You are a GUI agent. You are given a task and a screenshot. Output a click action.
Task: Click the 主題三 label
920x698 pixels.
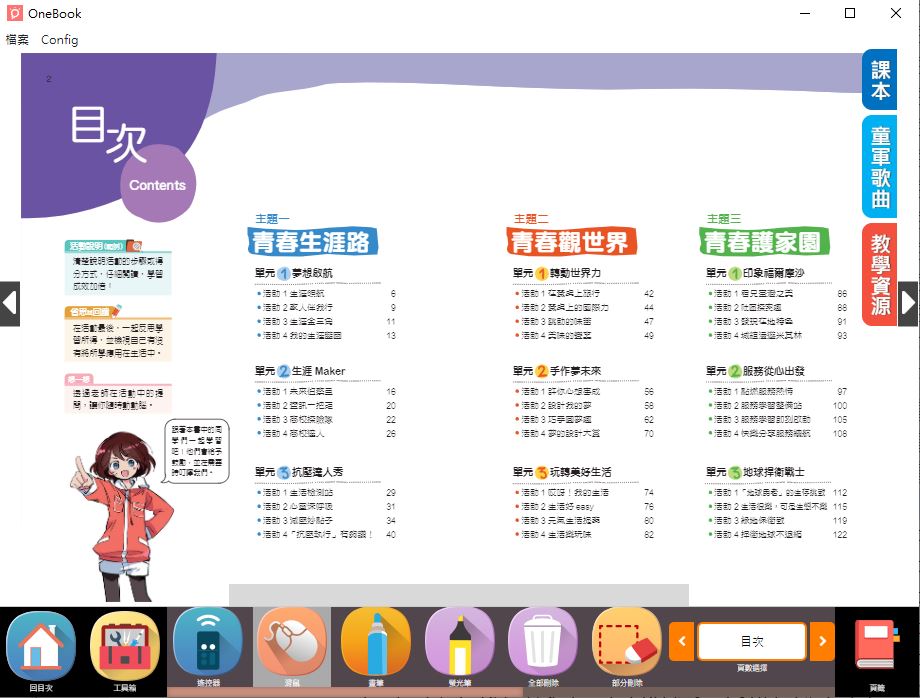723,219
